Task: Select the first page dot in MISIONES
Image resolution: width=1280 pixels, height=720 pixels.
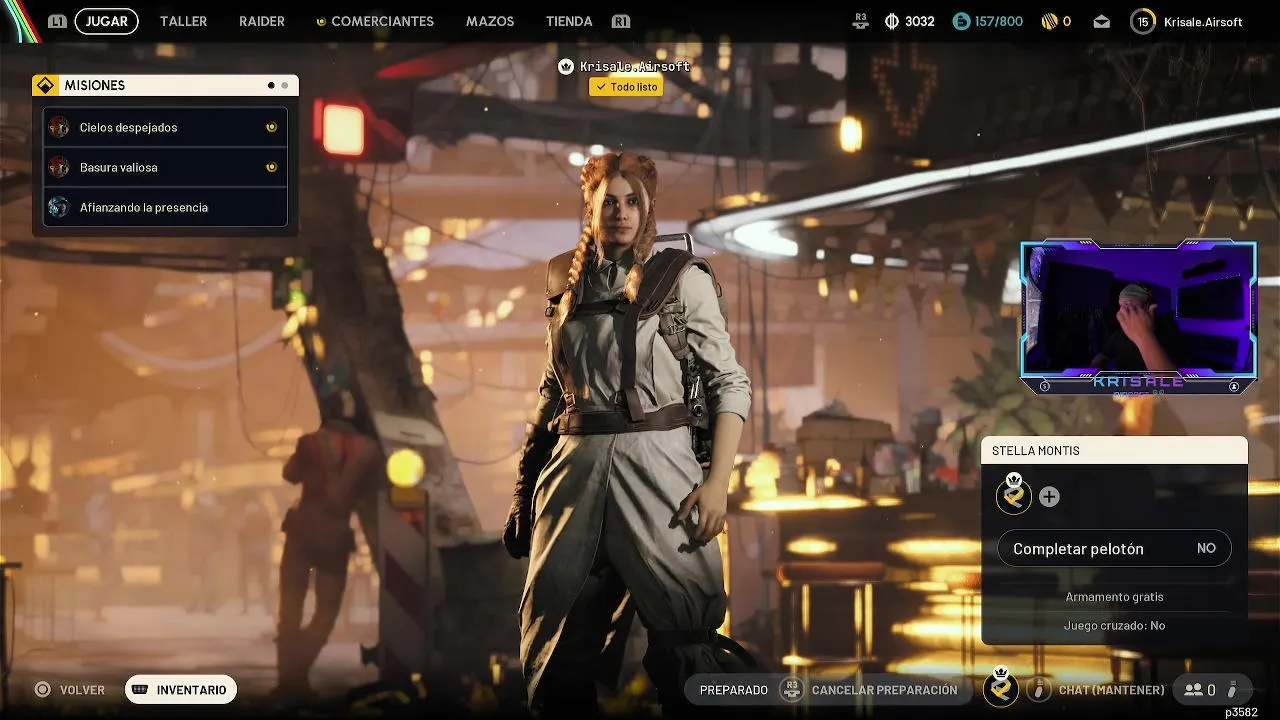Action: tap(271, 85)
